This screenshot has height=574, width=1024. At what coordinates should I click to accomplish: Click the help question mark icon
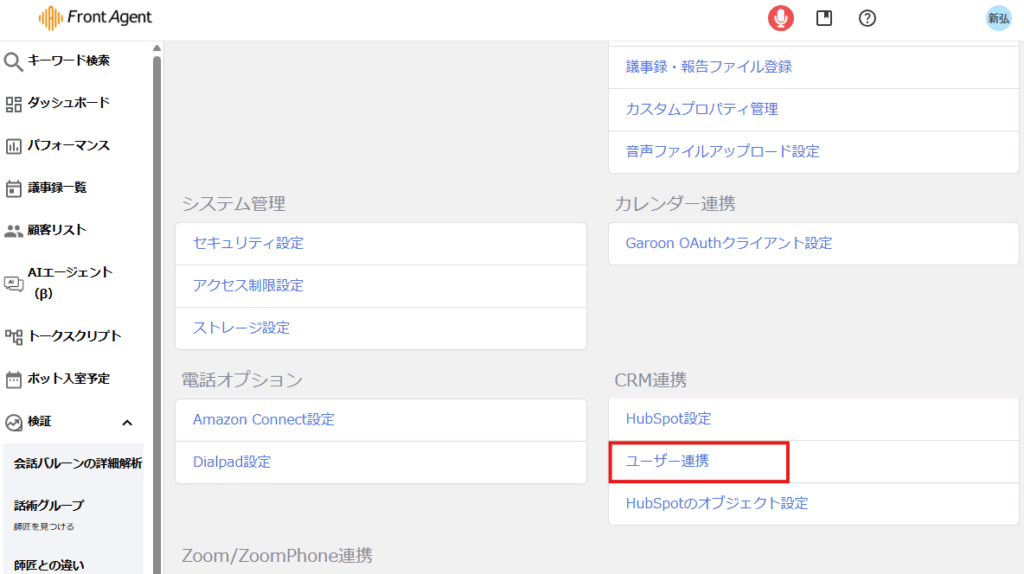tap(867, 18)
